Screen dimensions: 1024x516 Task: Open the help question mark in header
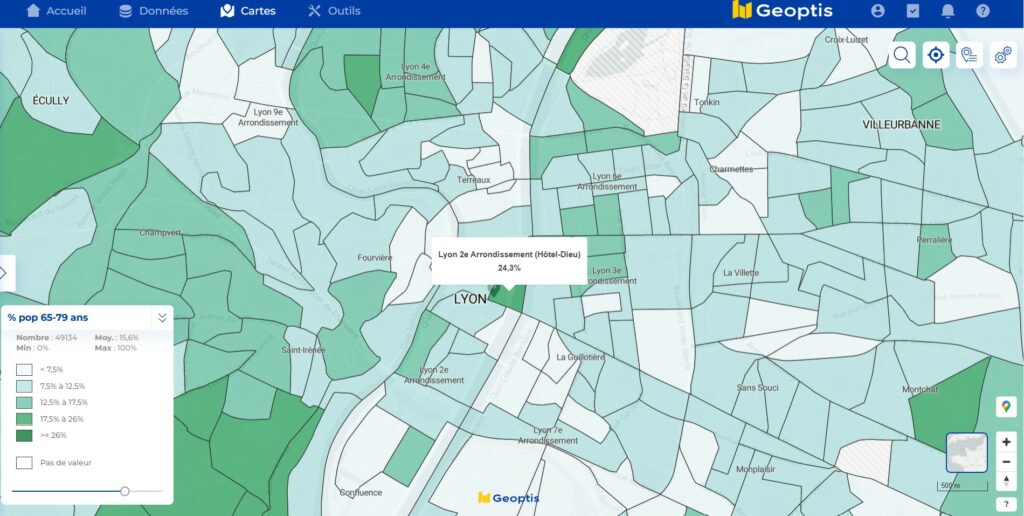click(x=983, y=11)
